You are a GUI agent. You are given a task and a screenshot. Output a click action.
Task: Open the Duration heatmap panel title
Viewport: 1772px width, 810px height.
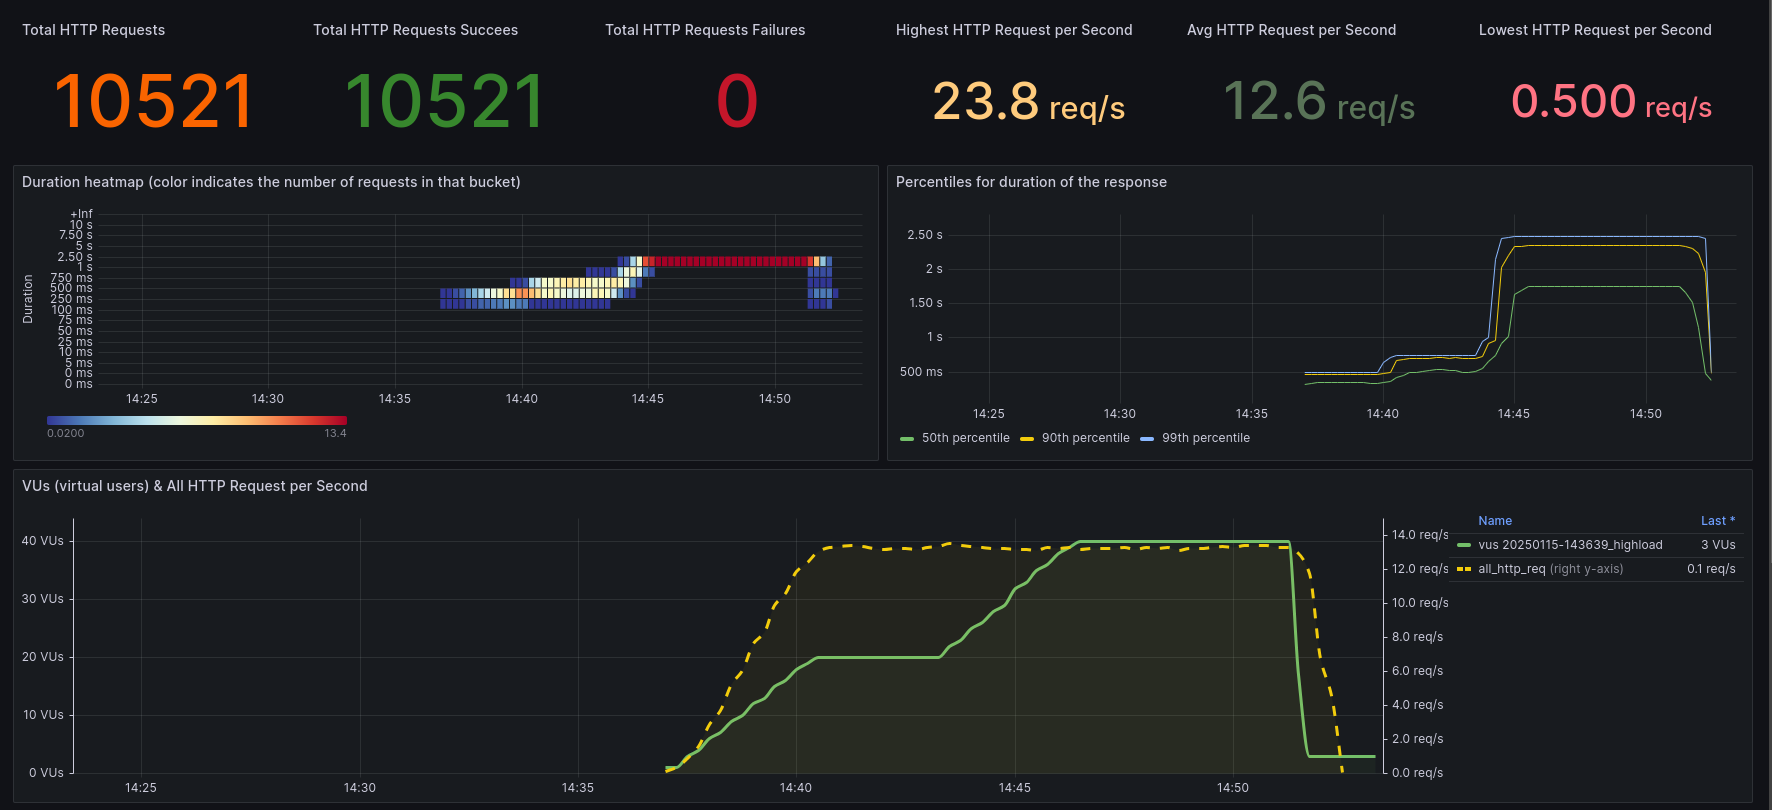click(271, 182)
